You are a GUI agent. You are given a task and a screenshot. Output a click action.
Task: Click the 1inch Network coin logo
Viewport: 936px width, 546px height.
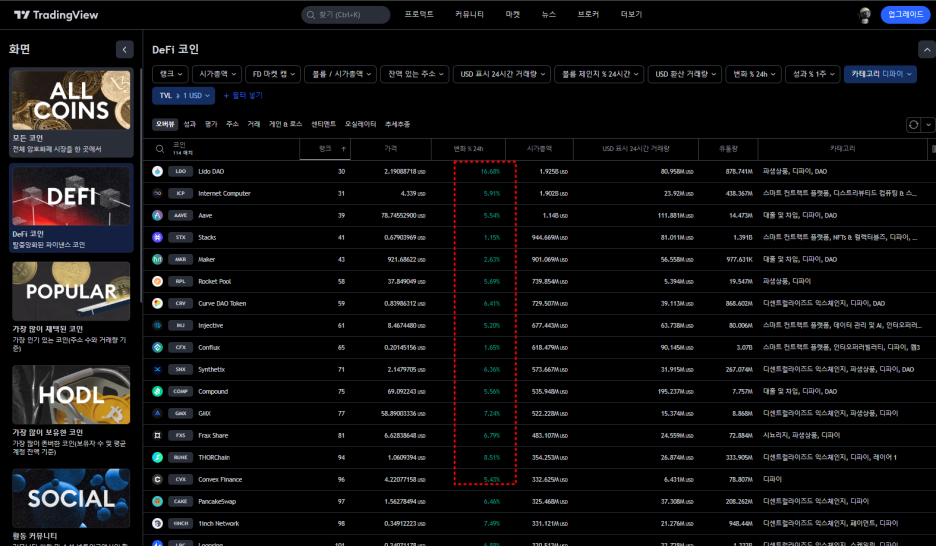[158, 523]
